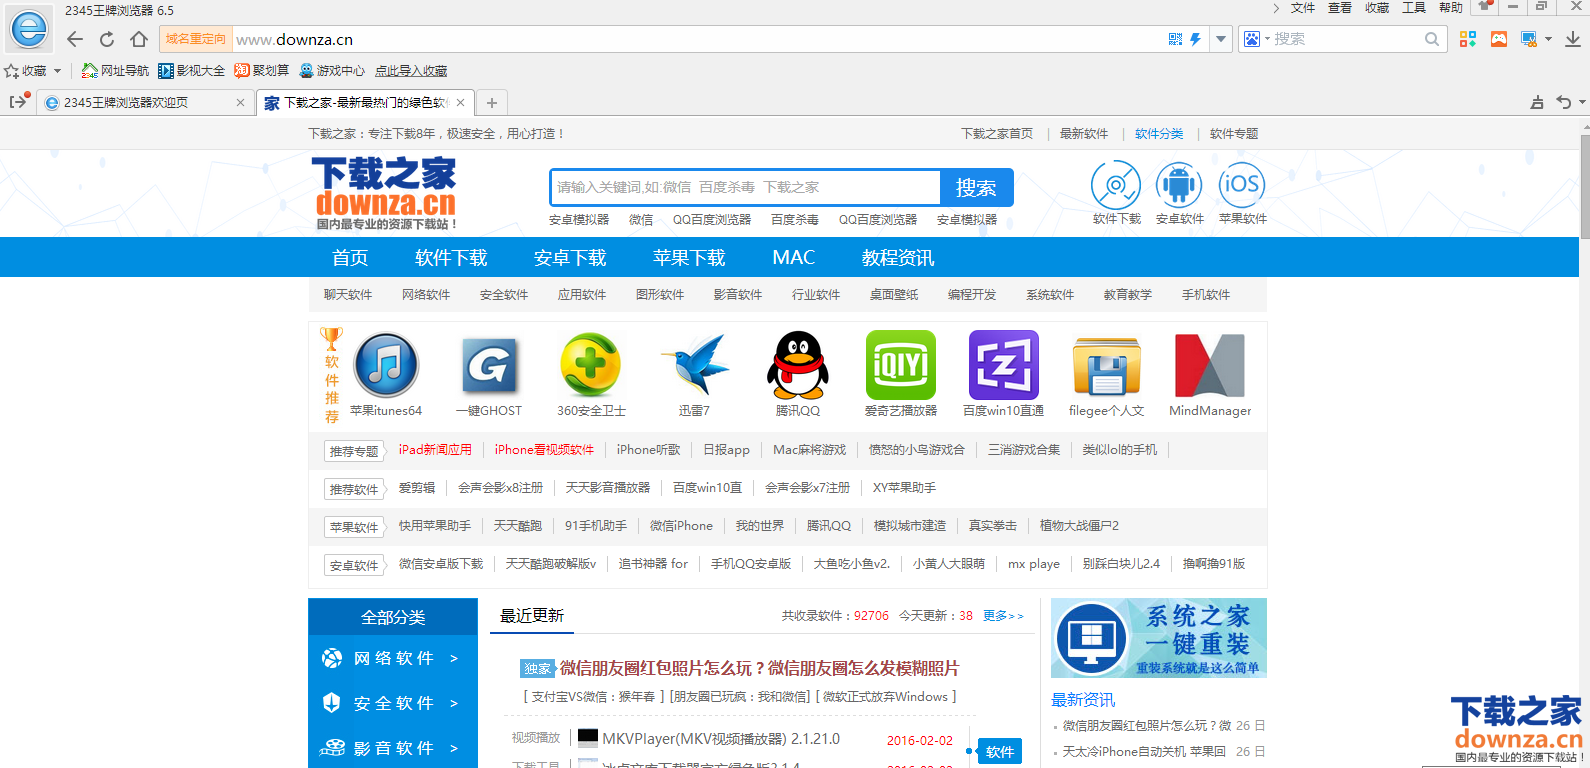This screenshot has width=1590, height=768.
Task: Select MAC in the blue navigation bar
Action: pyautogui.click(x=794, y=257)
